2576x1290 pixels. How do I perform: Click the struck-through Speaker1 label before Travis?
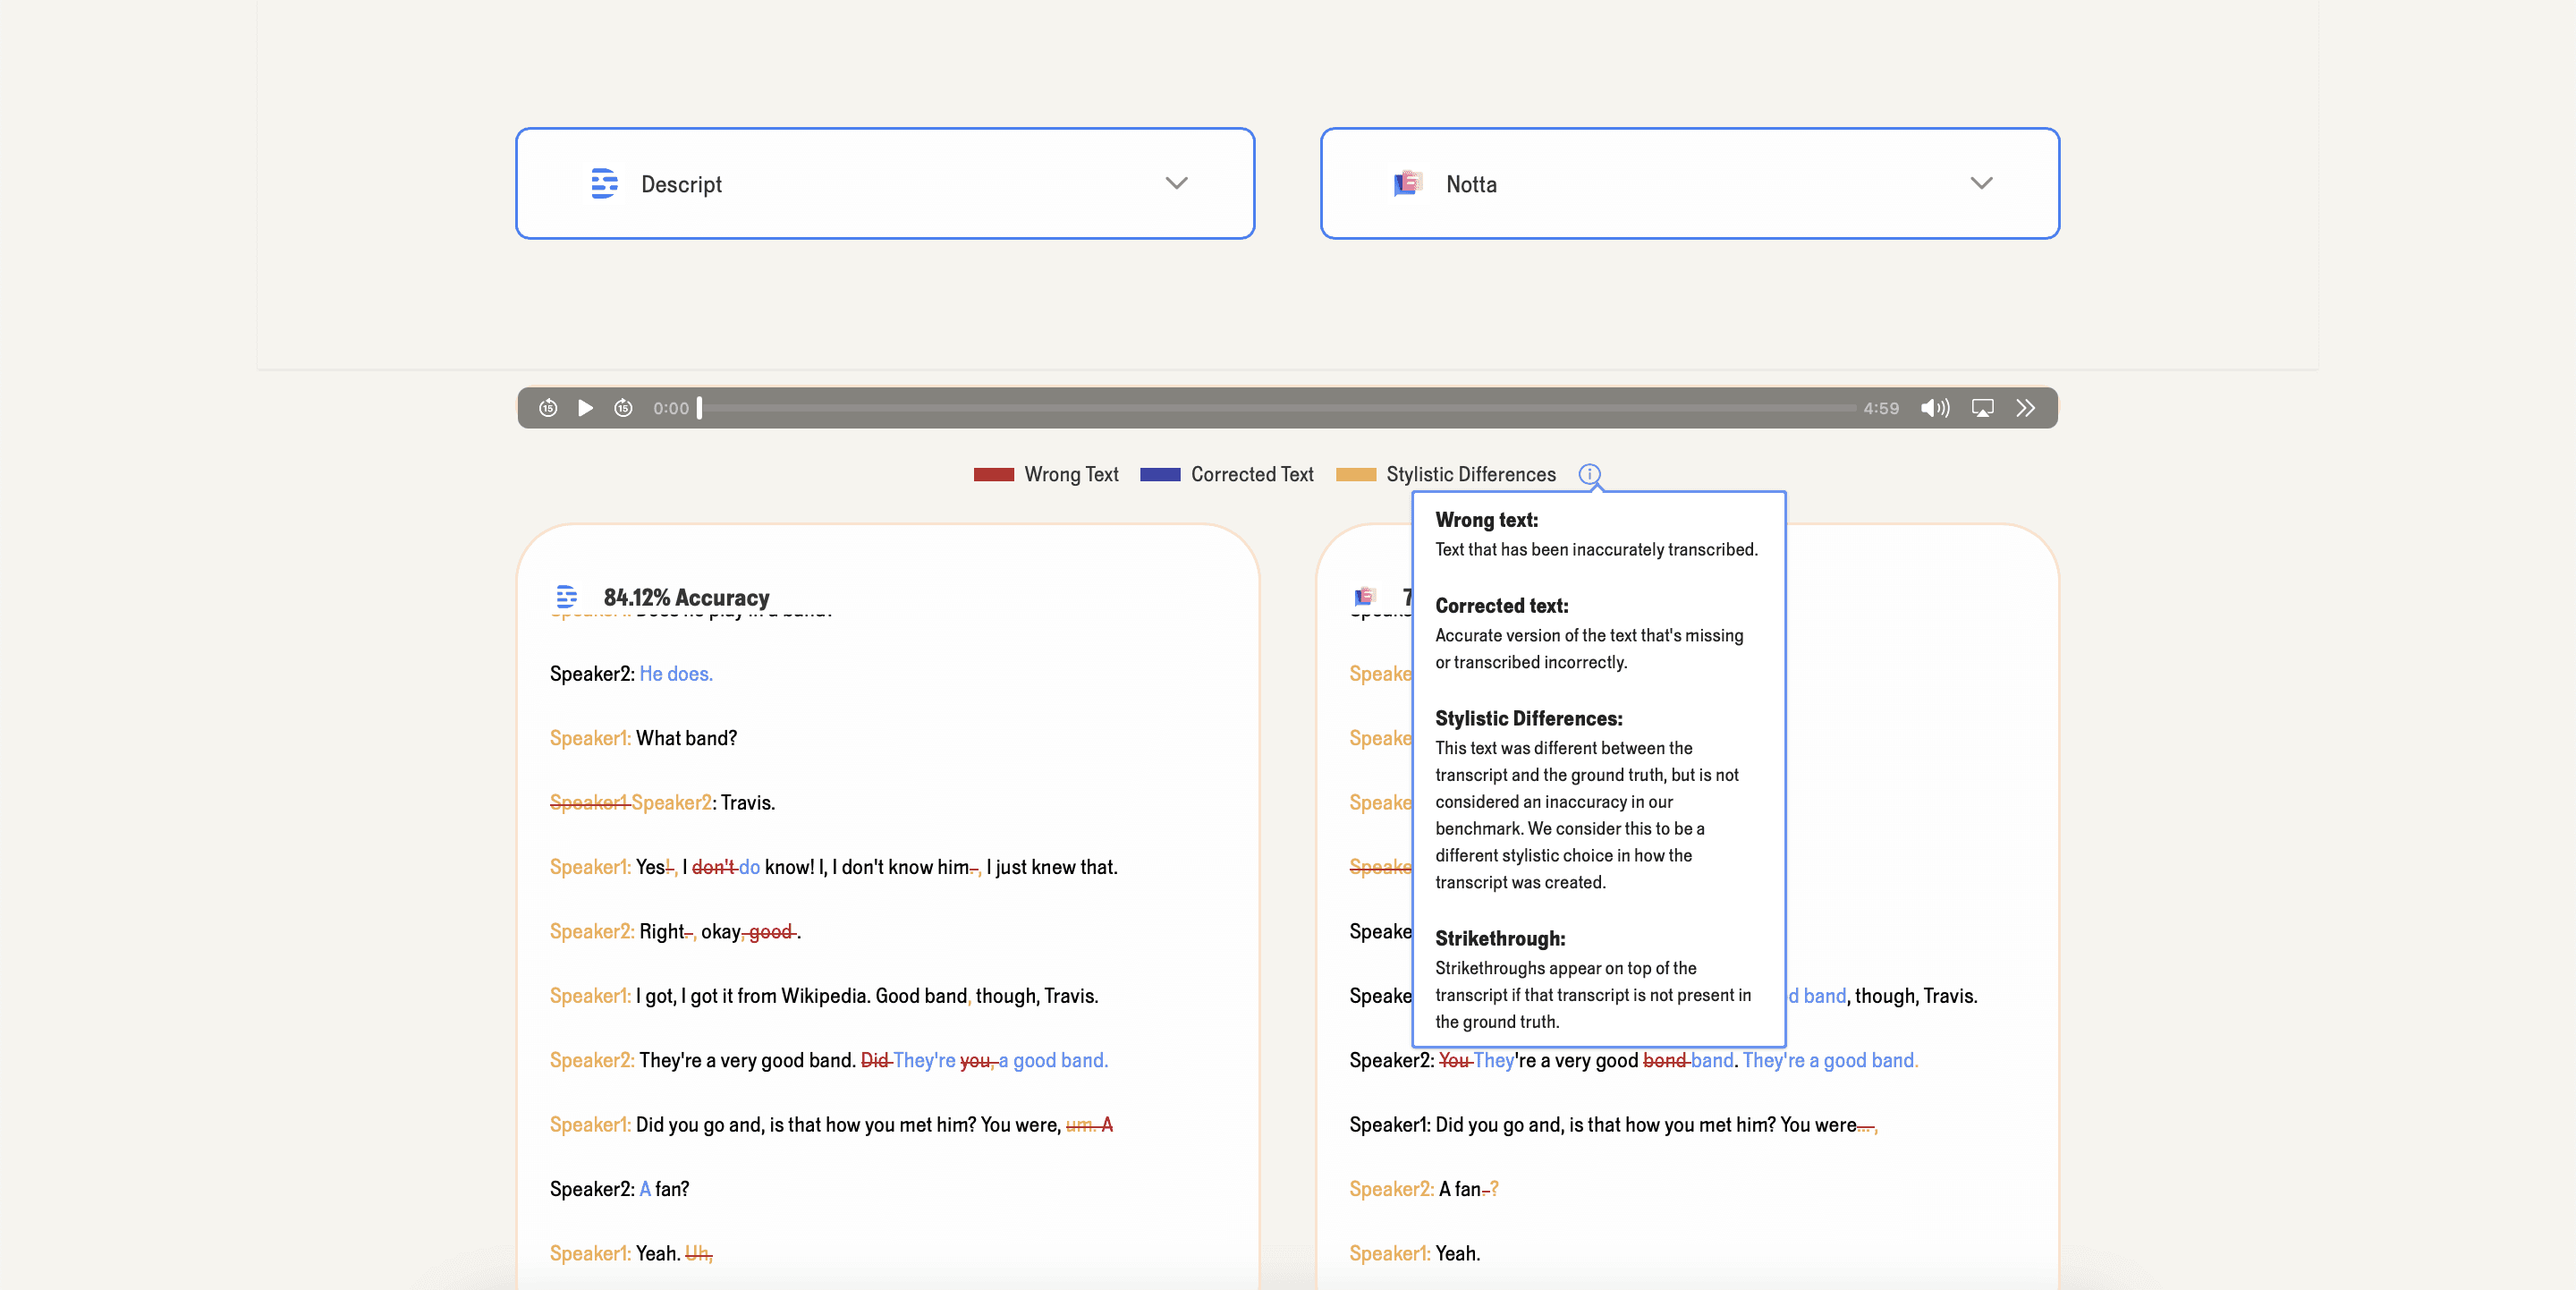coord(589,803)
